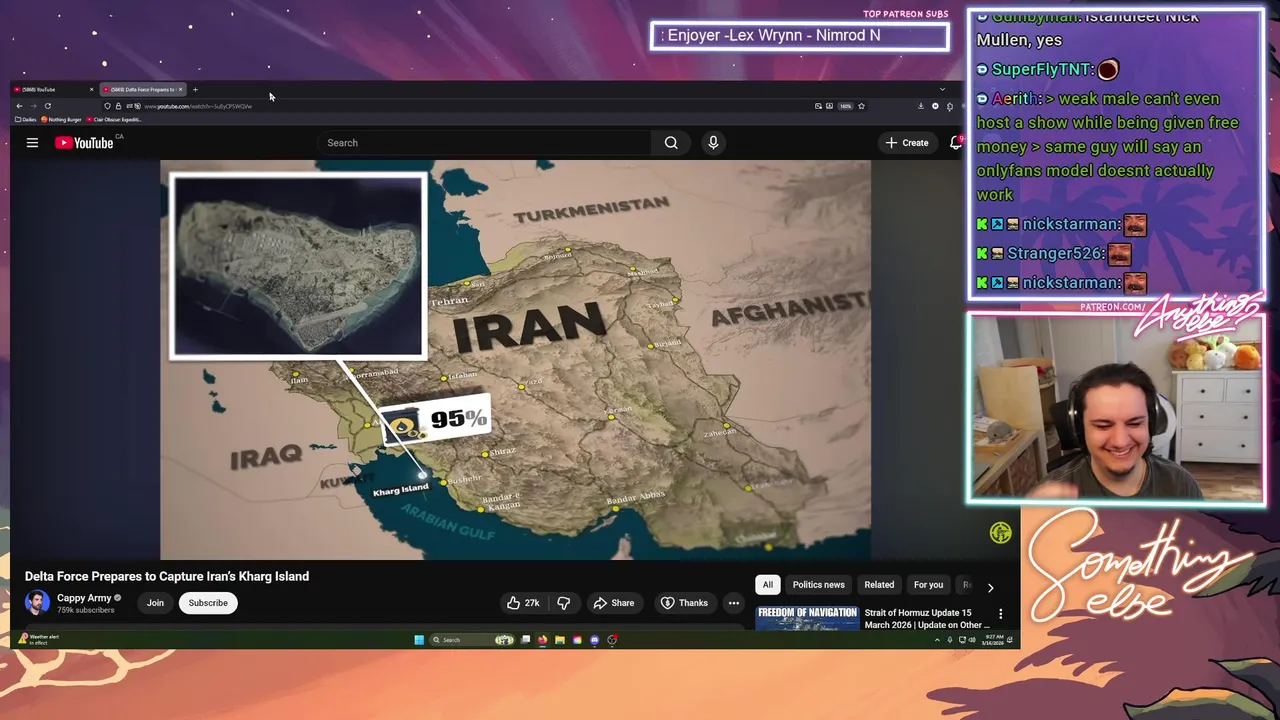Viewport: 1280px width, 720px height.
Task: Select the Delta Force Prepares browser tab
Action: (x=141, y=90)
